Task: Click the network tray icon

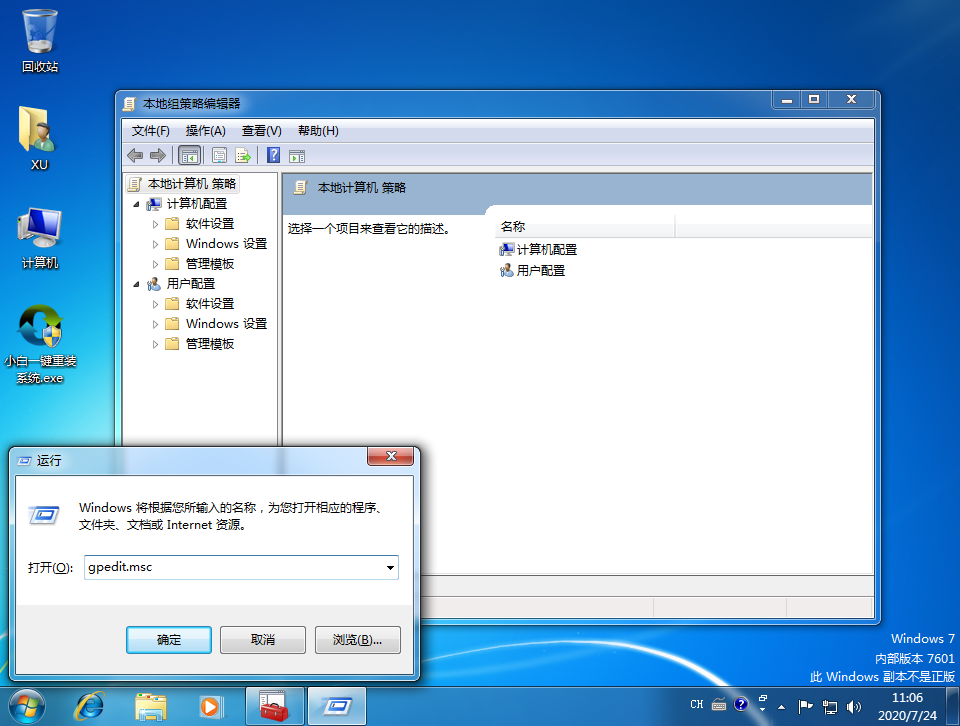Action: tap(830, 707)
